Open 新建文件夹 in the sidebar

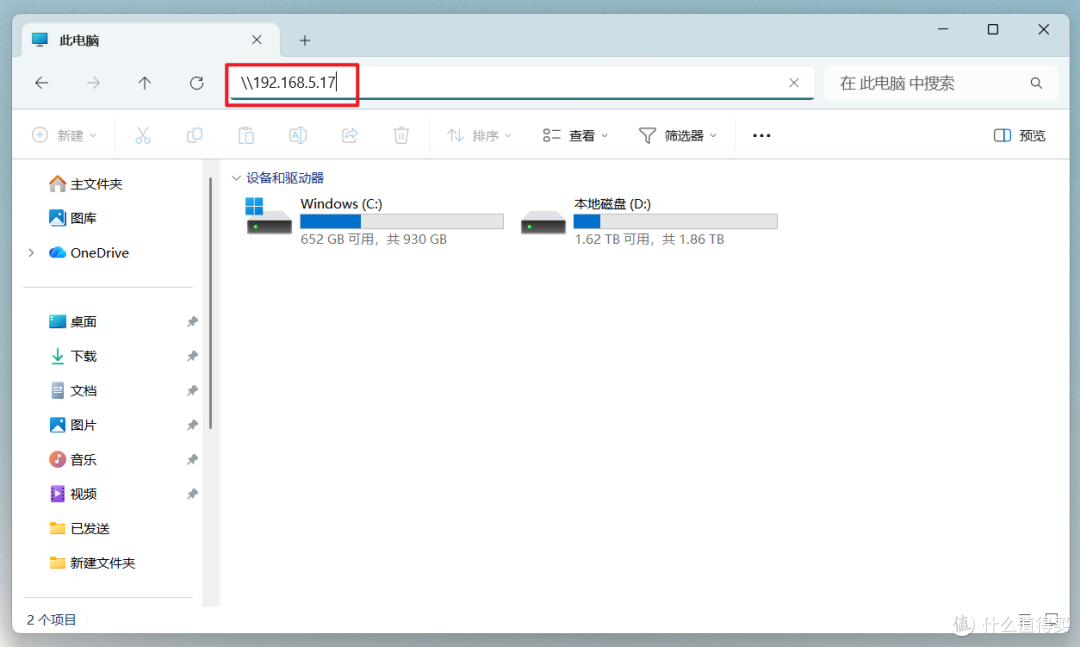[92, 563]
